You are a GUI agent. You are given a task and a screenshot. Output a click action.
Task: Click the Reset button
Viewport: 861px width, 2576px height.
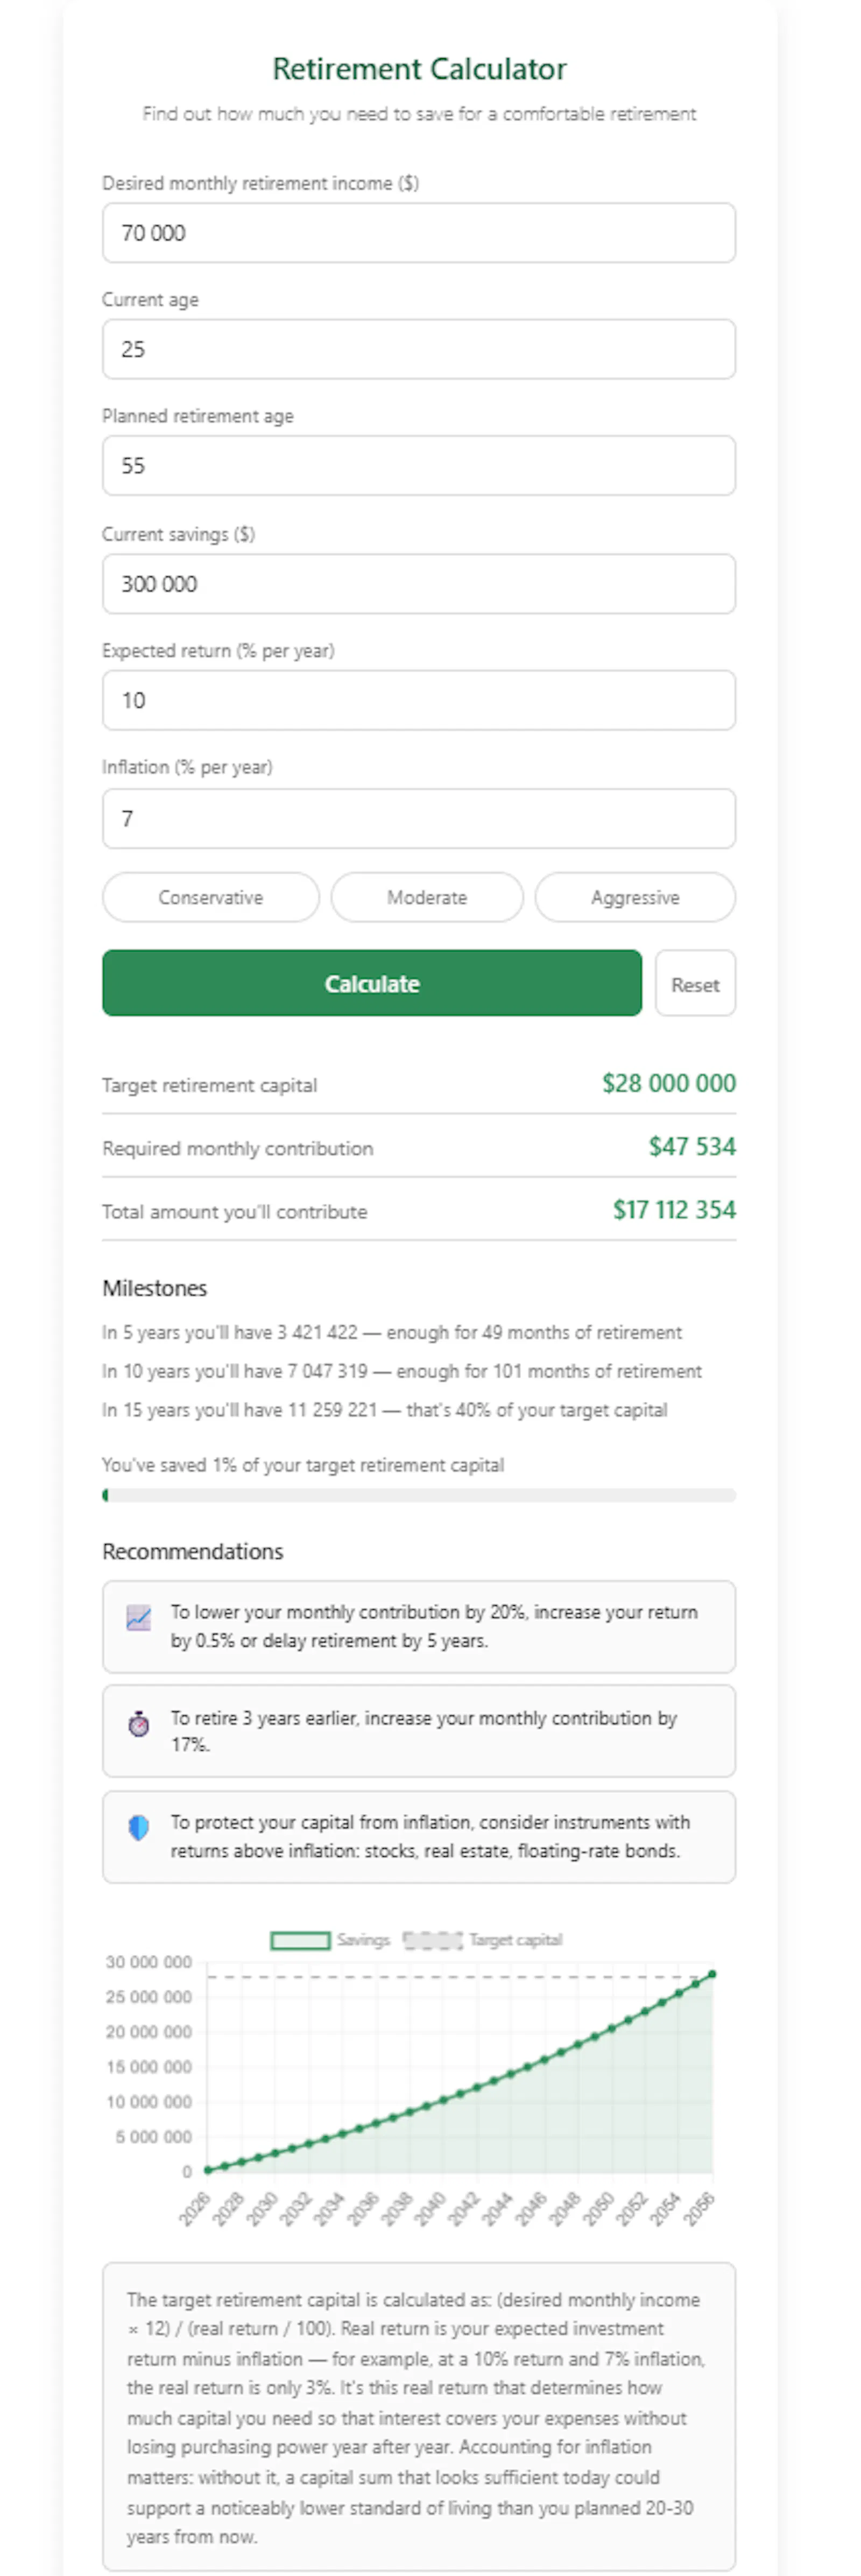pos(695,983)
